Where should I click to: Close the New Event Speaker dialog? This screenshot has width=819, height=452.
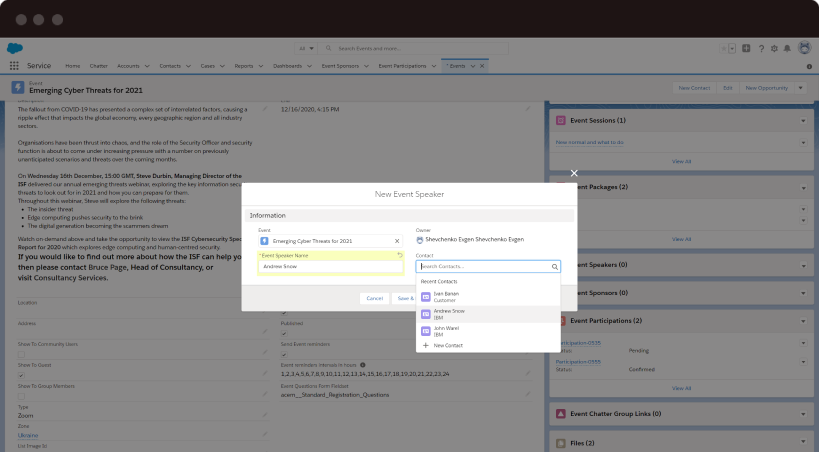(x=574, y=173)
